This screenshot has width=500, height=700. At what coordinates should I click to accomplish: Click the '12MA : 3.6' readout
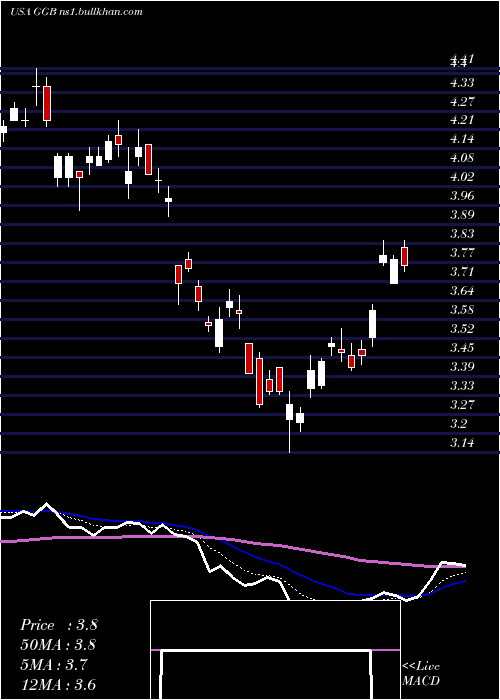pos(58,685)
